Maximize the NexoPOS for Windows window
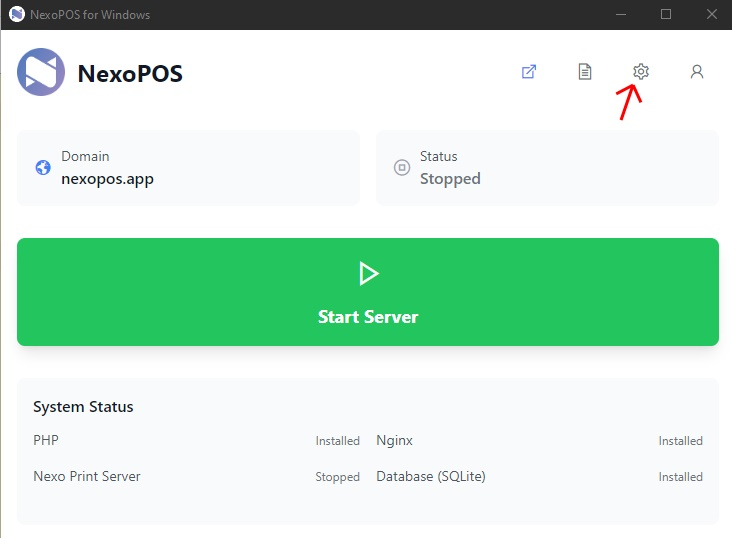 (666, 14)
